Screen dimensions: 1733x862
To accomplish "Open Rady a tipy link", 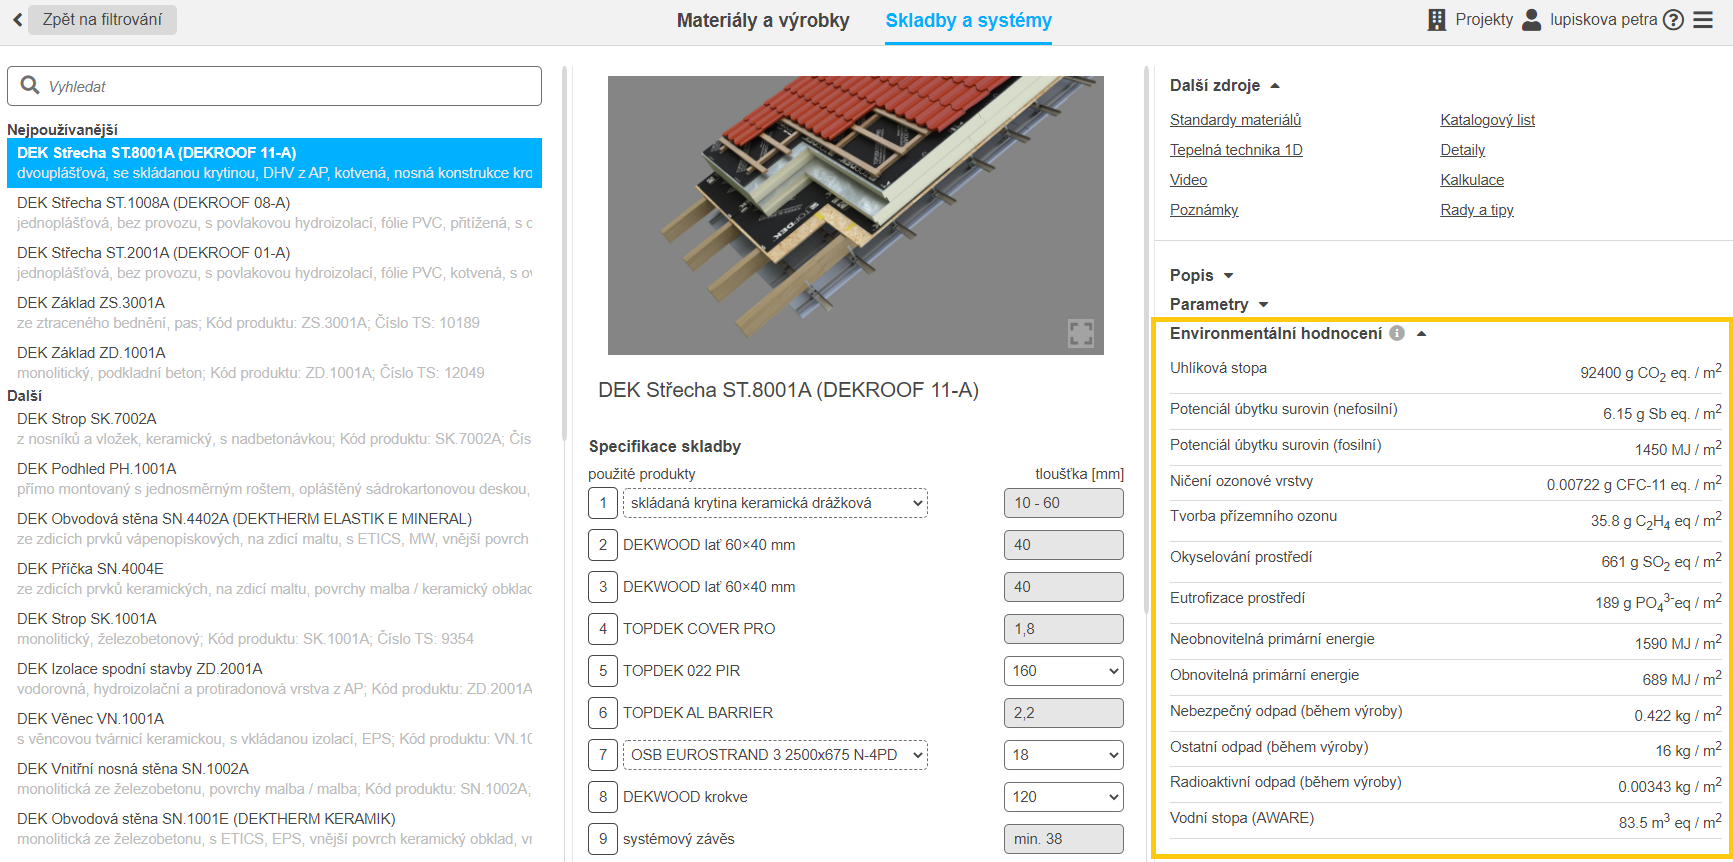I will click(x=1477, y=210).
